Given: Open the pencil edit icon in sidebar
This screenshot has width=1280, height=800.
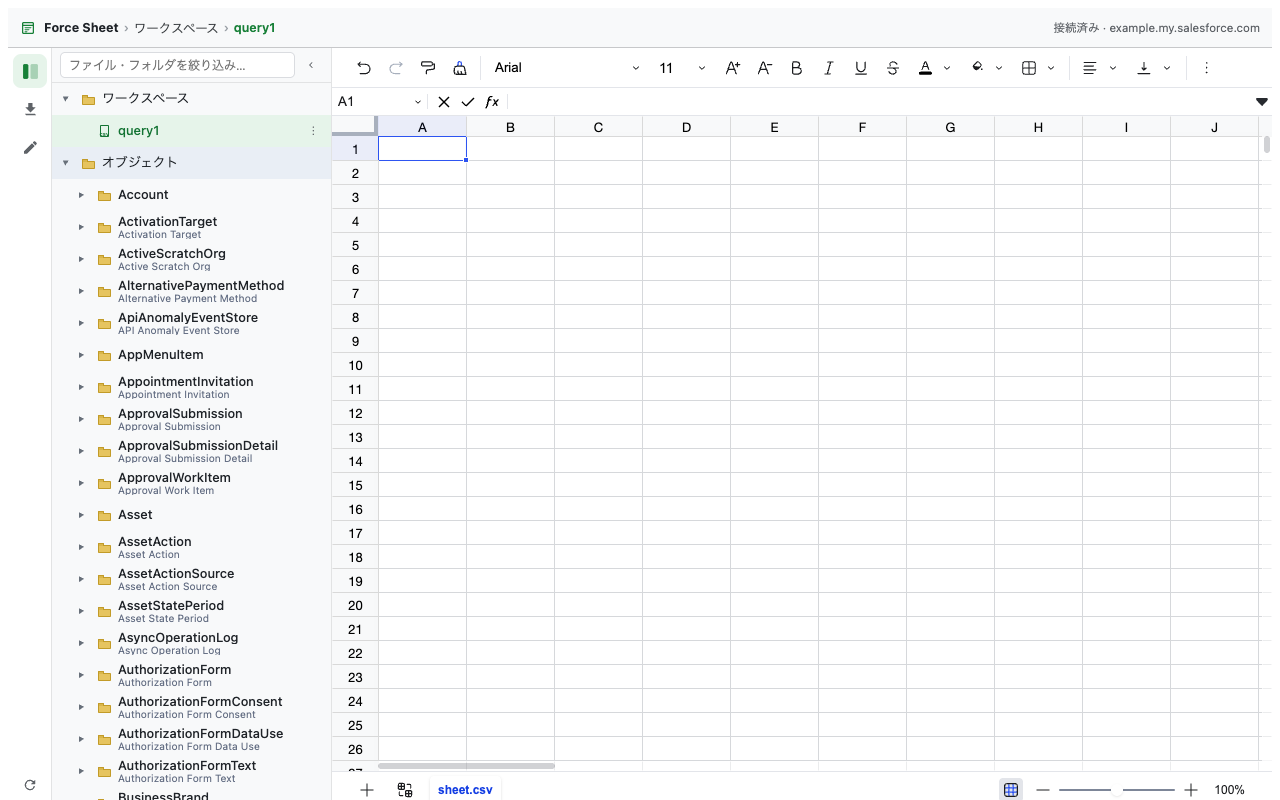Looking at the screenshot, I should [x=30, y=147].
